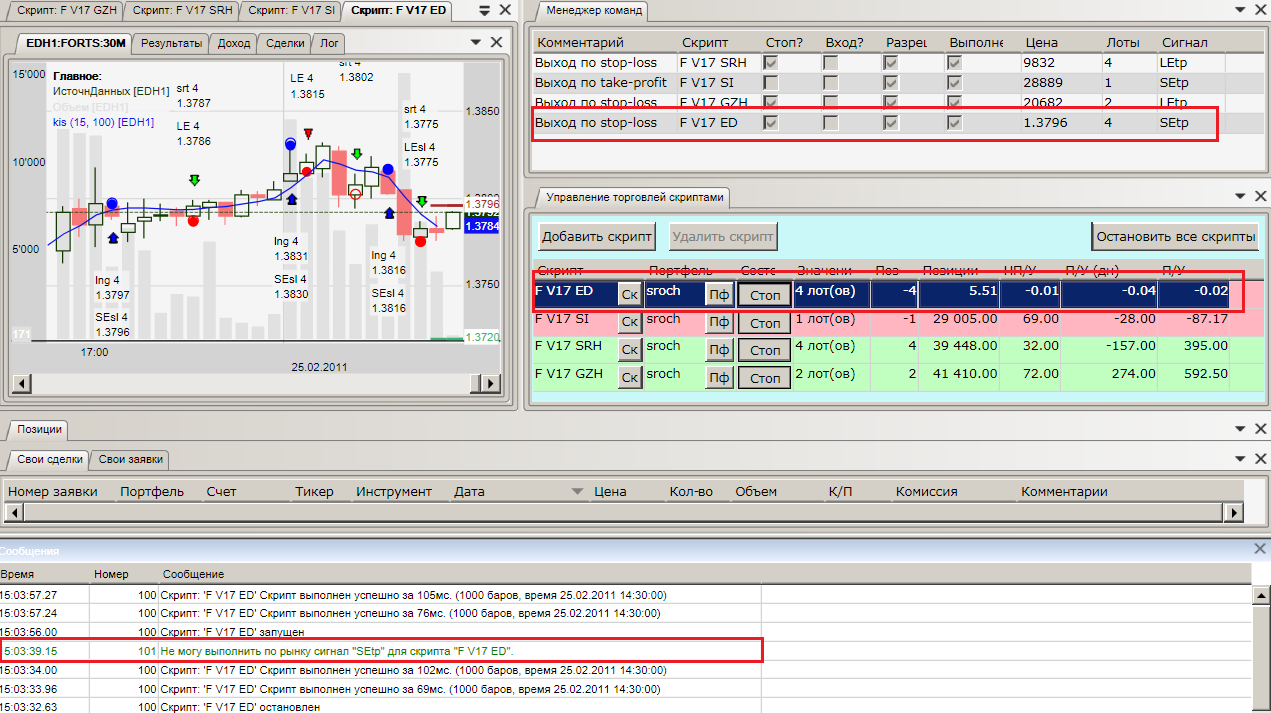Image resolution: width=1271 pixels, height=713 pixels.
Task: Toggle Вход? checkbox for F V17 SRH command
Action: point(830,62)
